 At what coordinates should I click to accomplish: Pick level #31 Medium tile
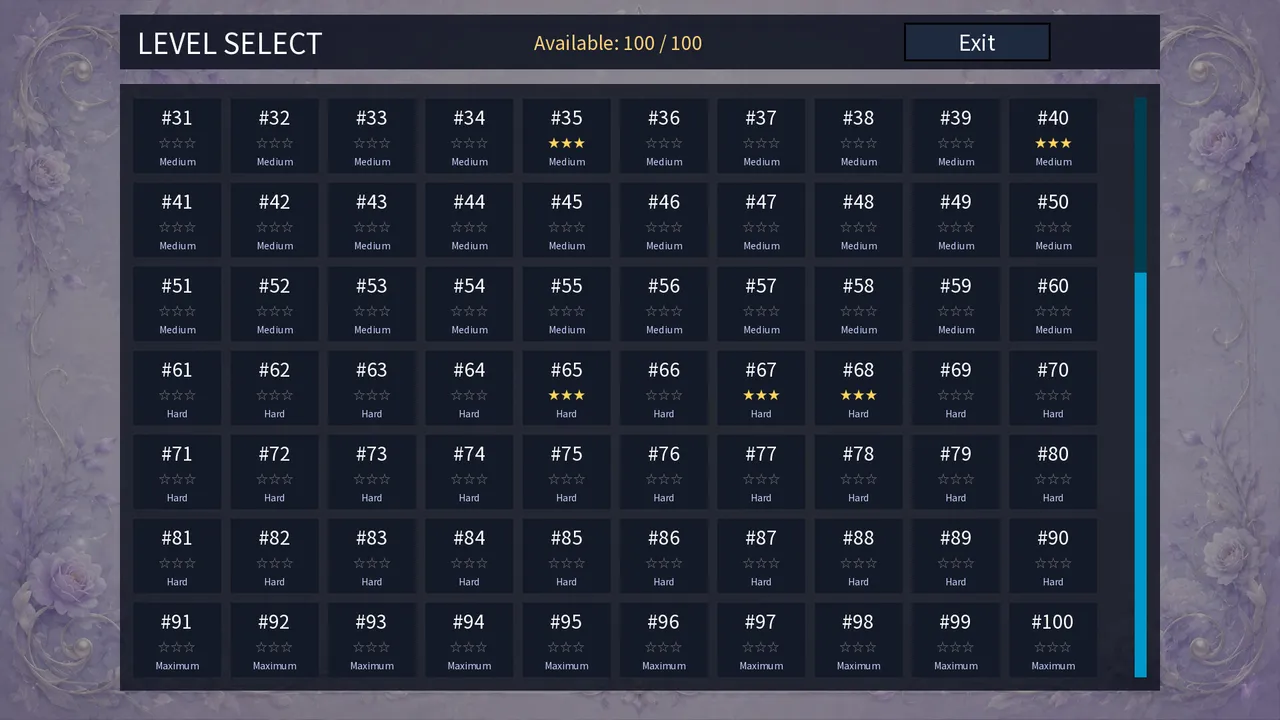177,136
